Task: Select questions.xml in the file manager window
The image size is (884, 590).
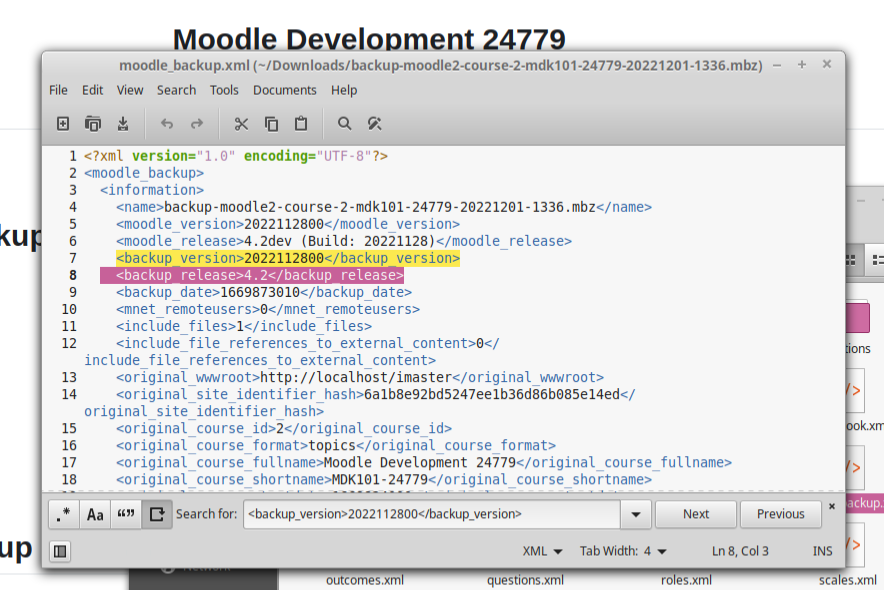Action: point(525,580)
